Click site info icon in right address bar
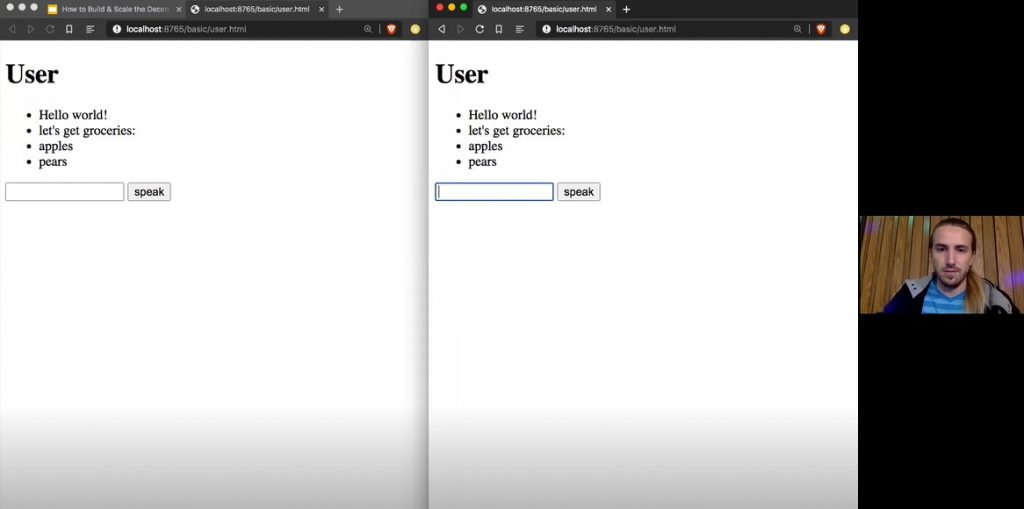The width and height of the screenshot is (1024, 509). (x=547, y=29)
